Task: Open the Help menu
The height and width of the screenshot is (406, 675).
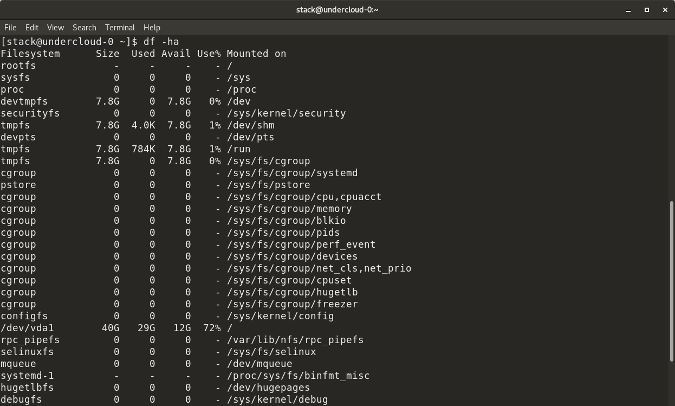Action: pos(152,27)
